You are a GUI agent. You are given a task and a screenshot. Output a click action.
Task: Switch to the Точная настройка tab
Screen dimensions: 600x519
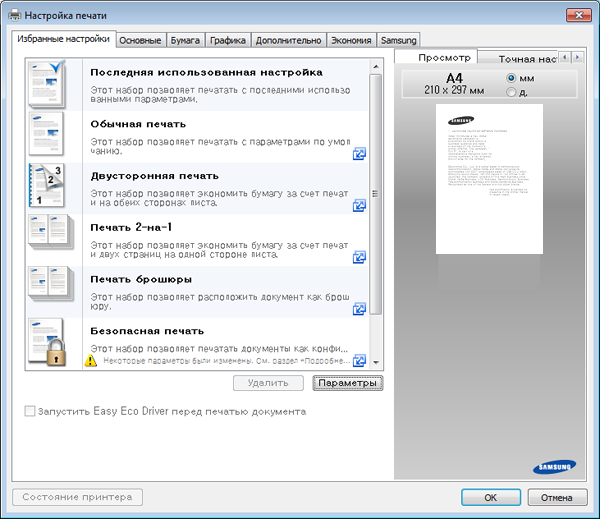[519, 59]
